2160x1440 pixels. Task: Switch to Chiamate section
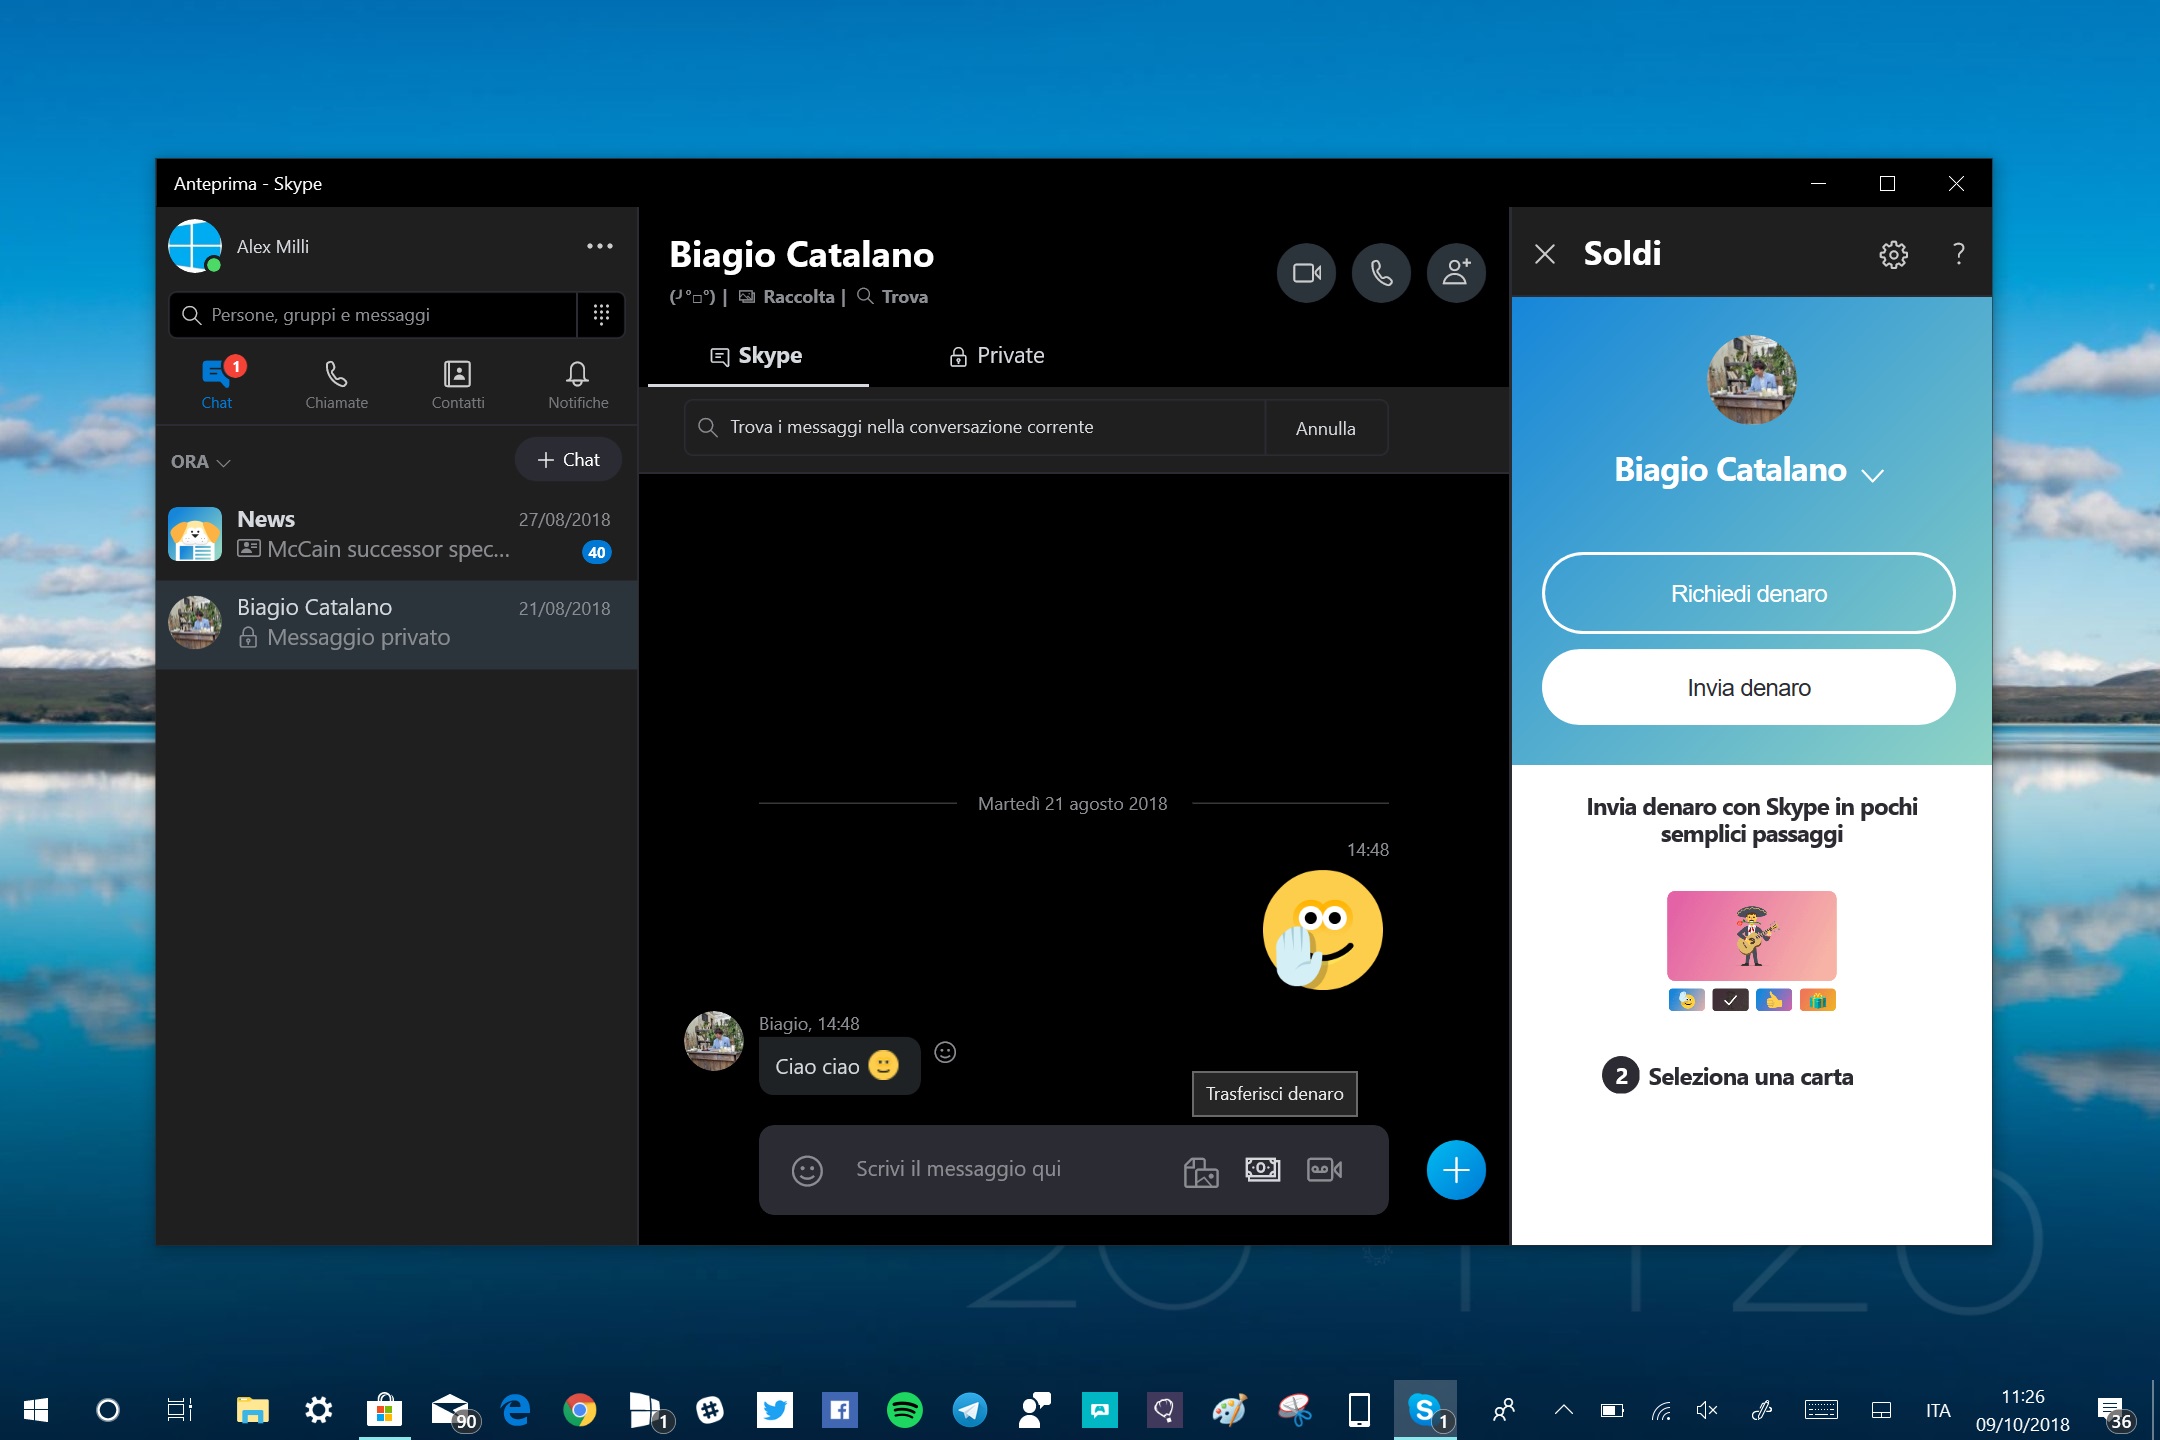337,385
